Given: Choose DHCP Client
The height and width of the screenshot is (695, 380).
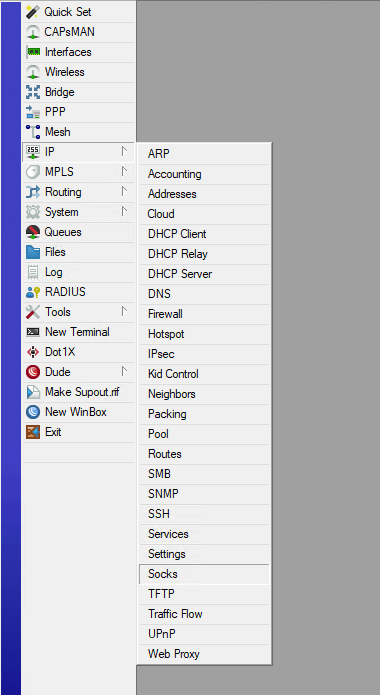Looking at the screenshot, I should click(x=204, y=234).
